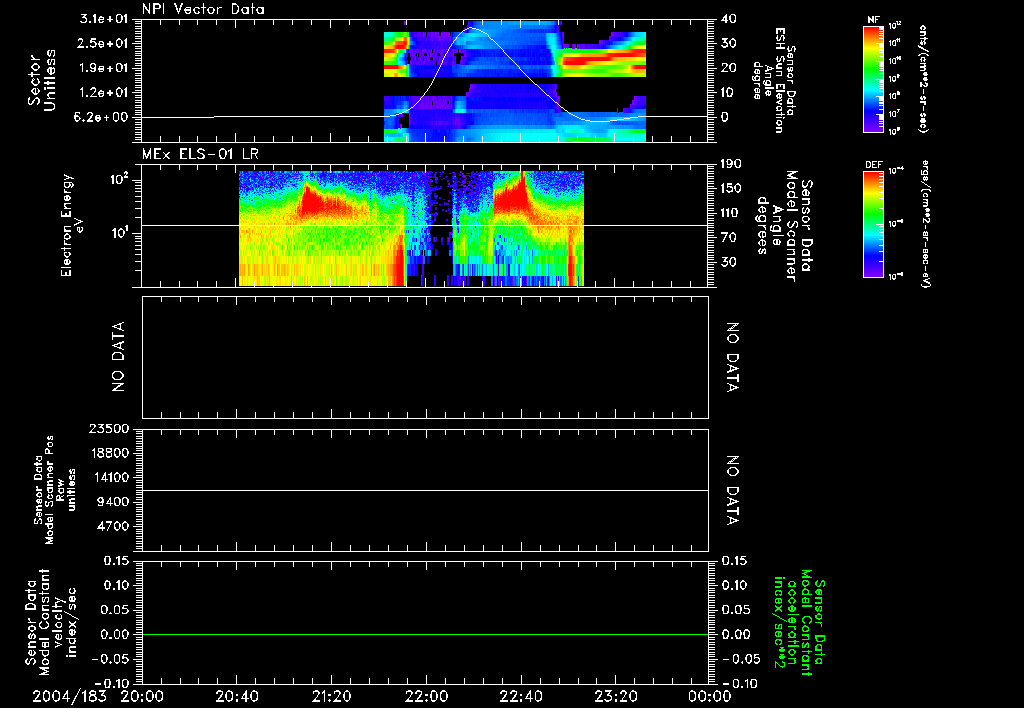Click the '23:20' time tick label

615,696
